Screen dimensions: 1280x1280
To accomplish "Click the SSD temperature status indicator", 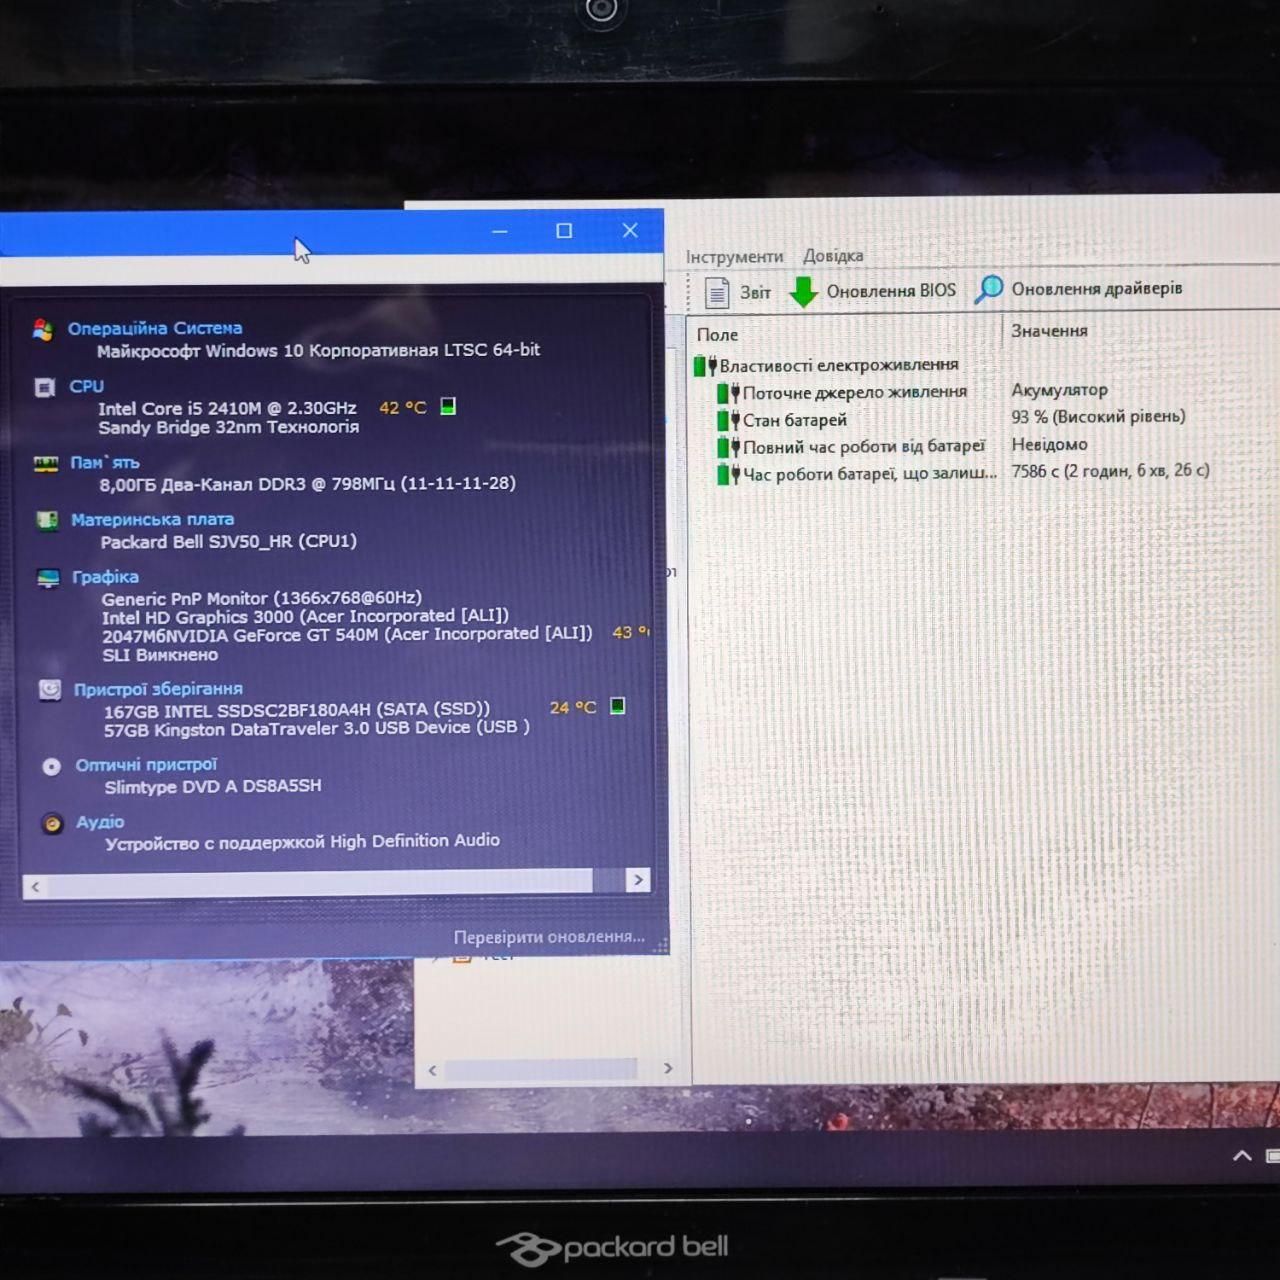I will 618,706.
